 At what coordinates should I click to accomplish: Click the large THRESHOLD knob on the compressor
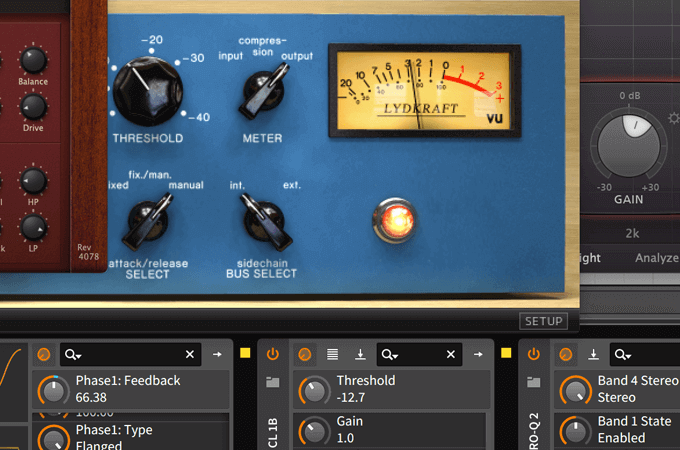click(x=148, y=88)
